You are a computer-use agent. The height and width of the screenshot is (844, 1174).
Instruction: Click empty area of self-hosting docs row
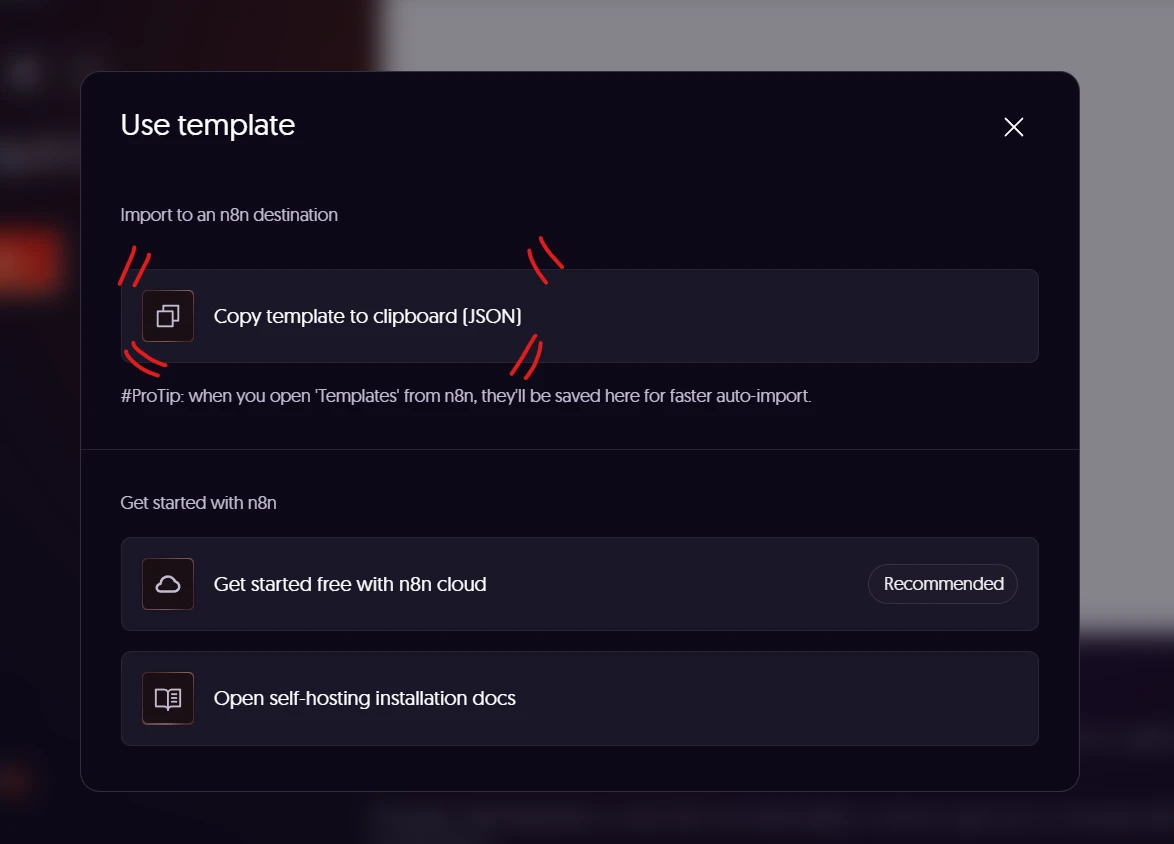coord(779,698)
